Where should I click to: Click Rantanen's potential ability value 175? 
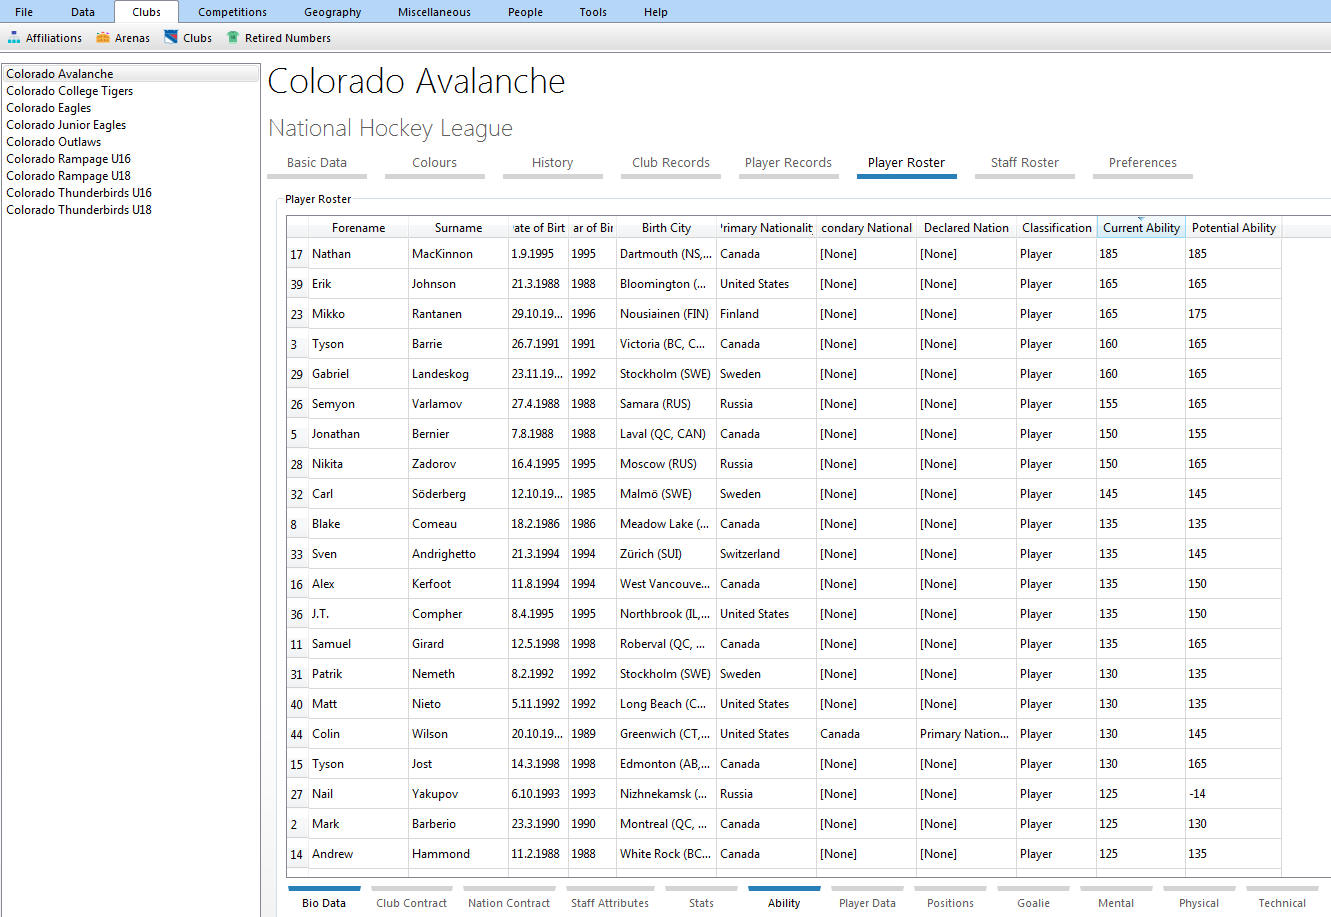(x=1233, y=314)
